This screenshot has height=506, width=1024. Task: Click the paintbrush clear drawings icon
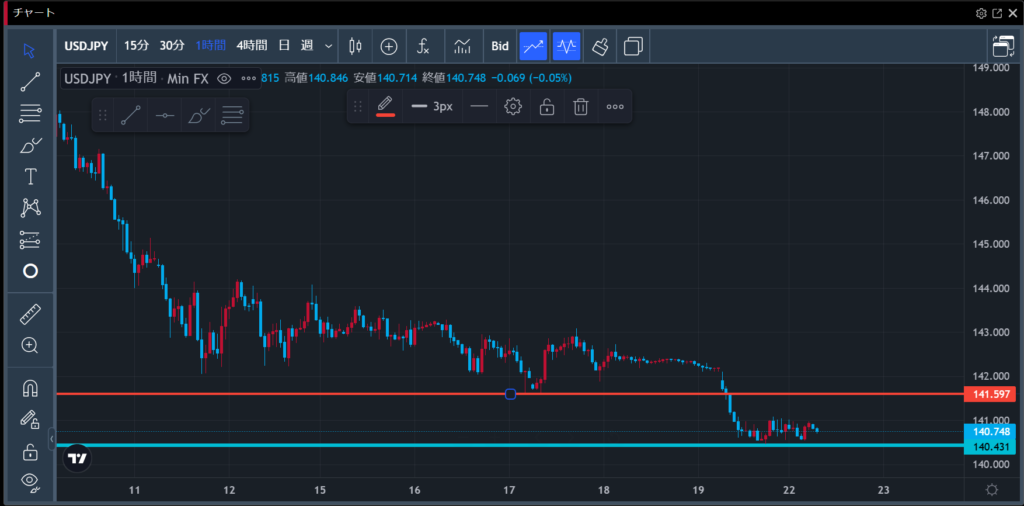[600, 46]
